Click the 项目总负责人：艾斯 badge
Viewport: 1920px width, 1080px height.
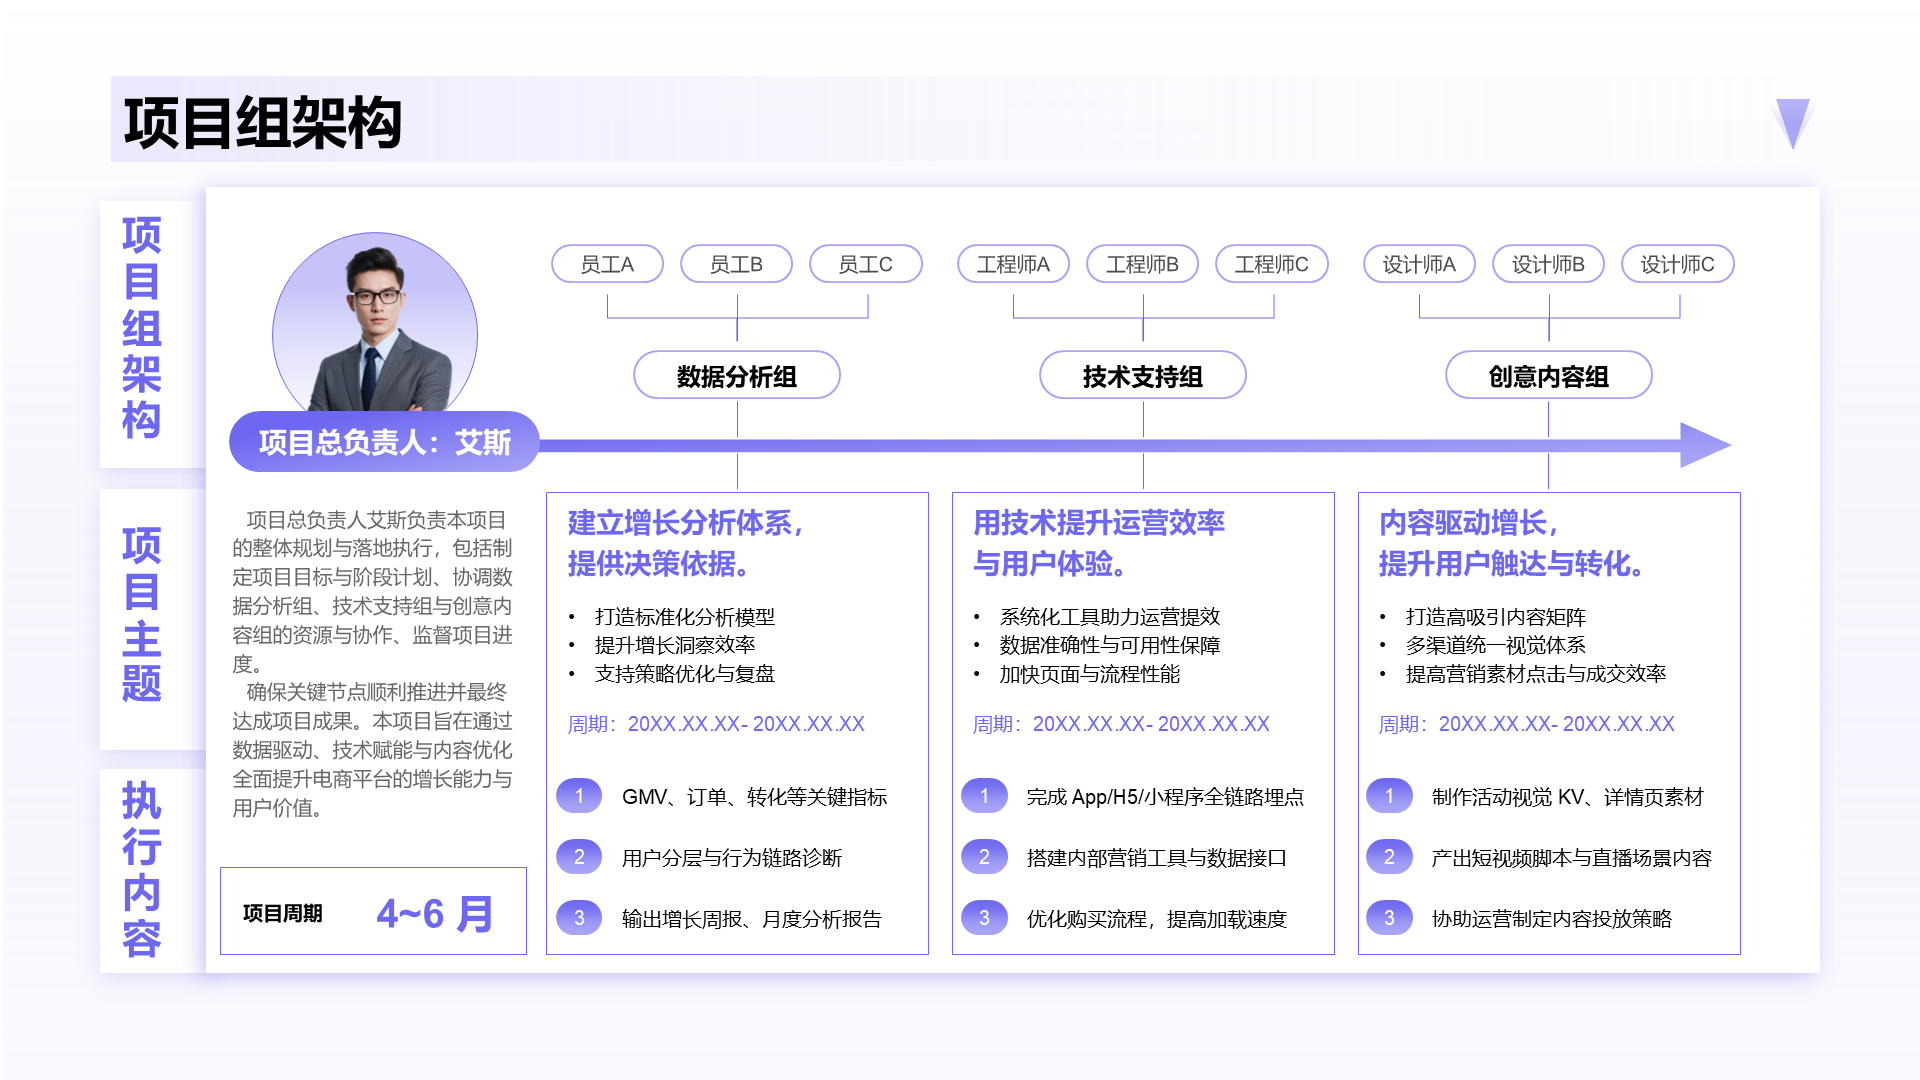384,442
